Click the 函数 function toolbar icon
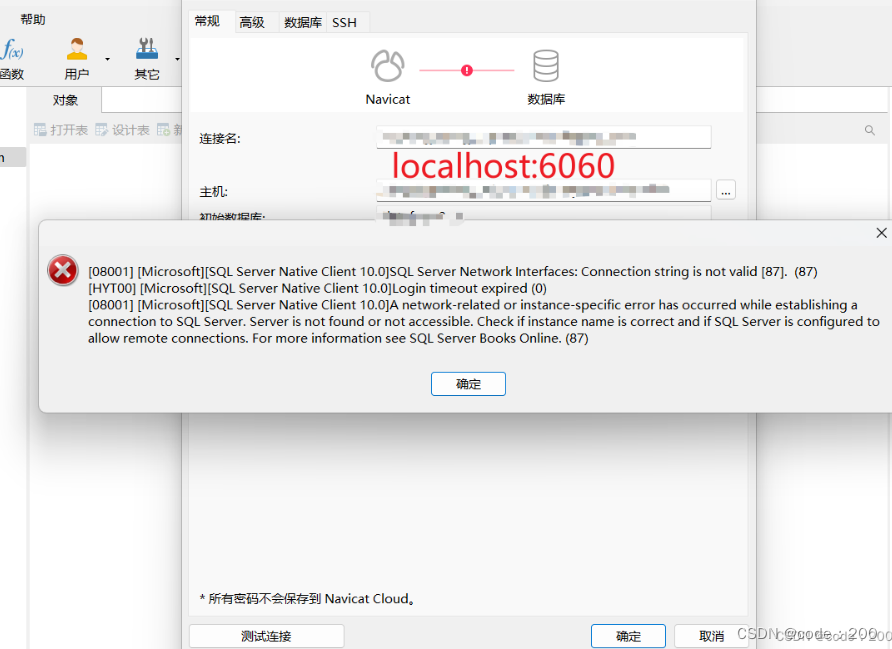892x649 pixels. (x=12, y=59)
